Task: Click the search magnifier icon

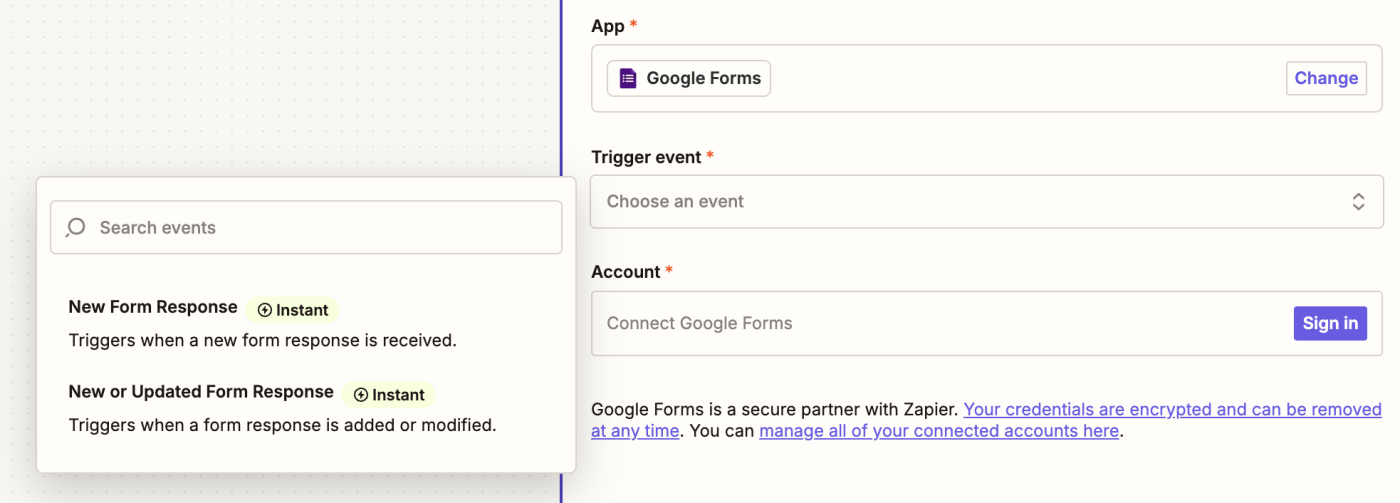Action: tap(75, 228)
